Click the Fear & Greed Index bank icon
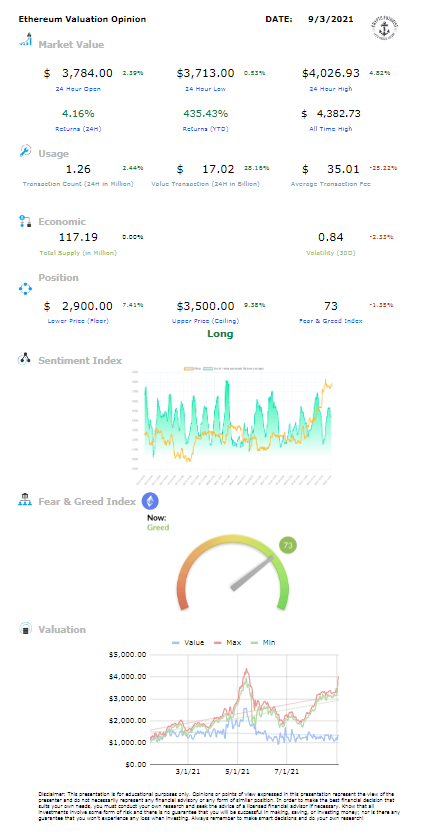 26,500
